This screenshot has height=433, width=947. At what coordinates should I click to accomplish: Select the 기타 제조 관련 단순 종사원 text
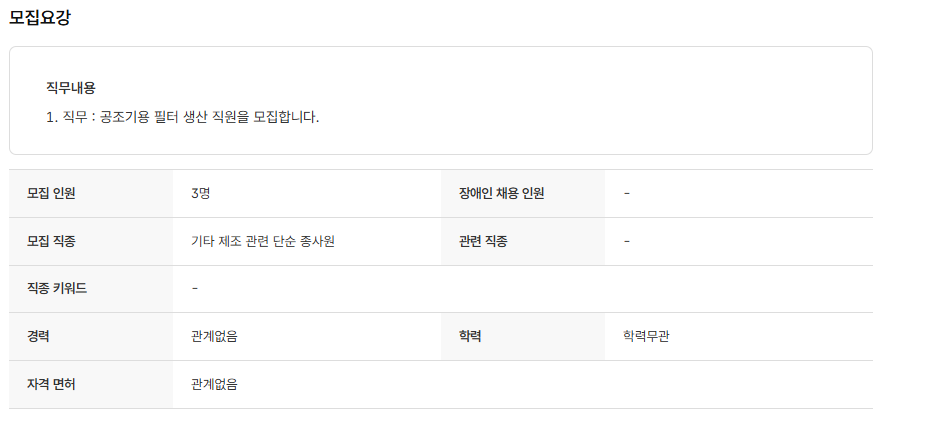coord(262,241)
